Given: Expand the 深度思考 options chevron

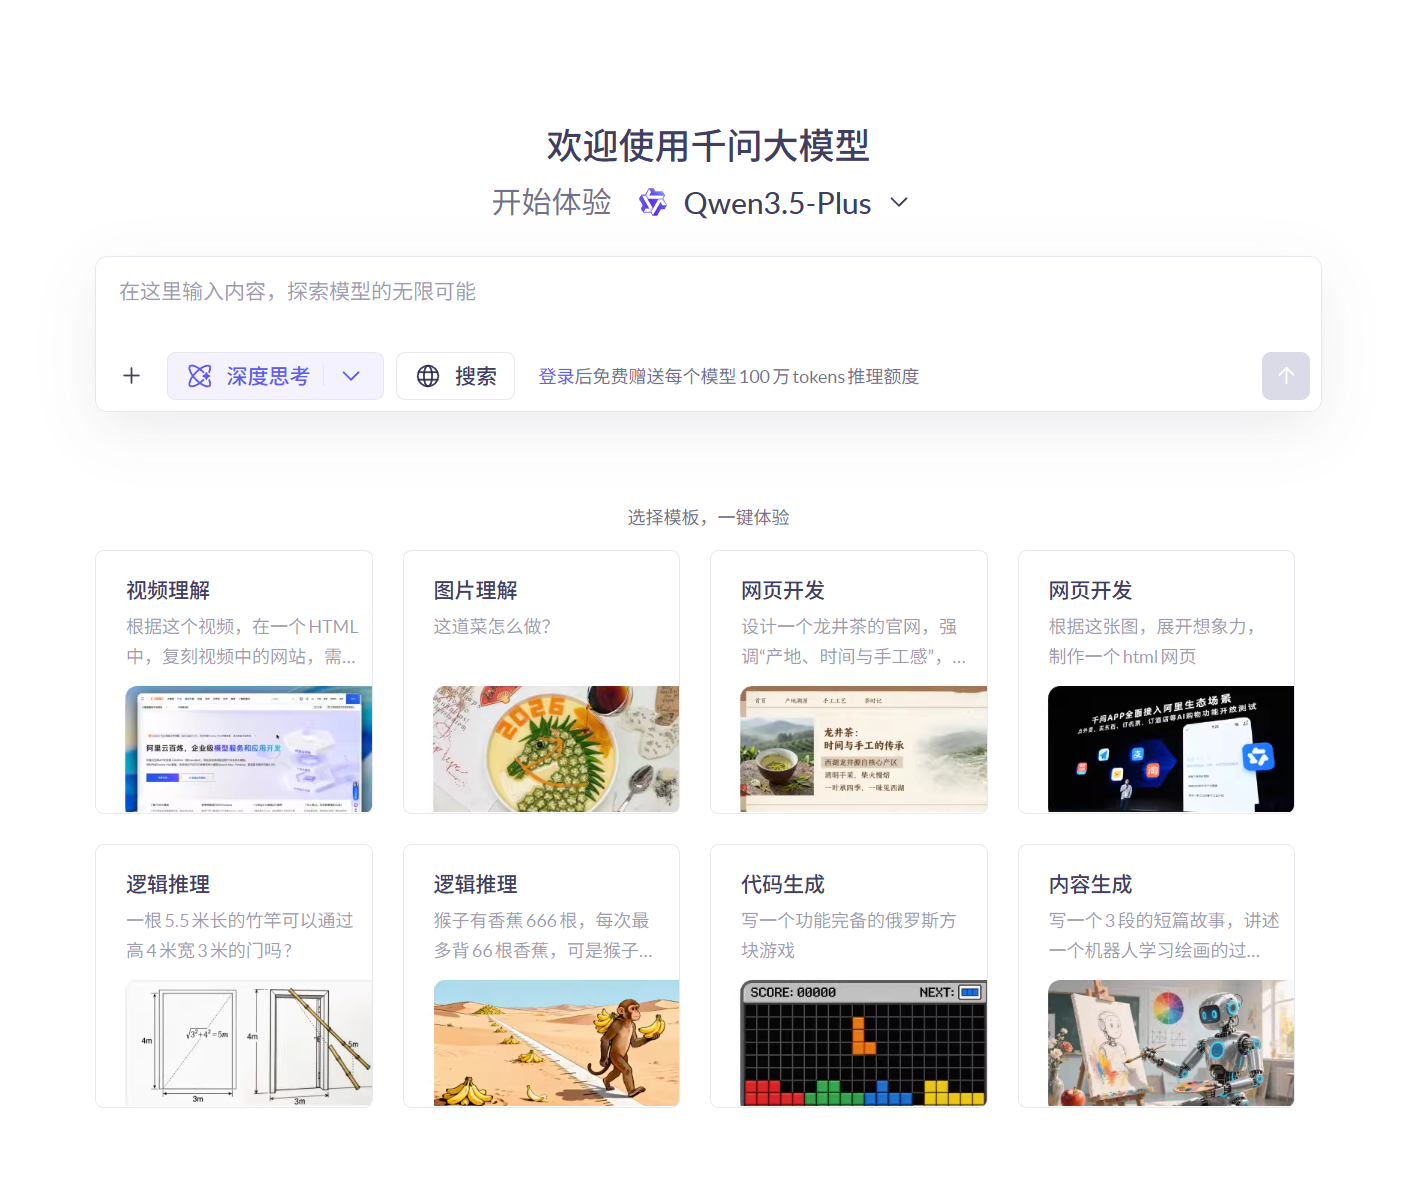Looking at the screenshot, I should click(x=351, y=376).
